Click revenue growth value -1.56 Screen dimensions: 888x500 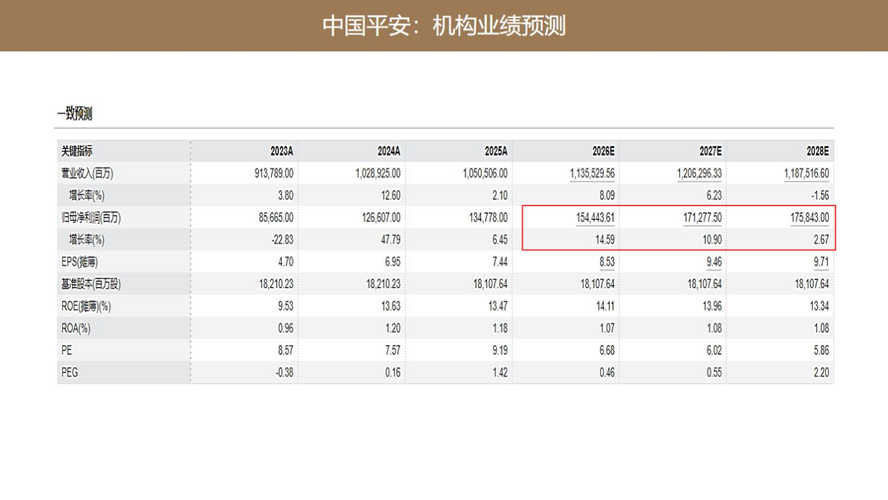(819, 195)
